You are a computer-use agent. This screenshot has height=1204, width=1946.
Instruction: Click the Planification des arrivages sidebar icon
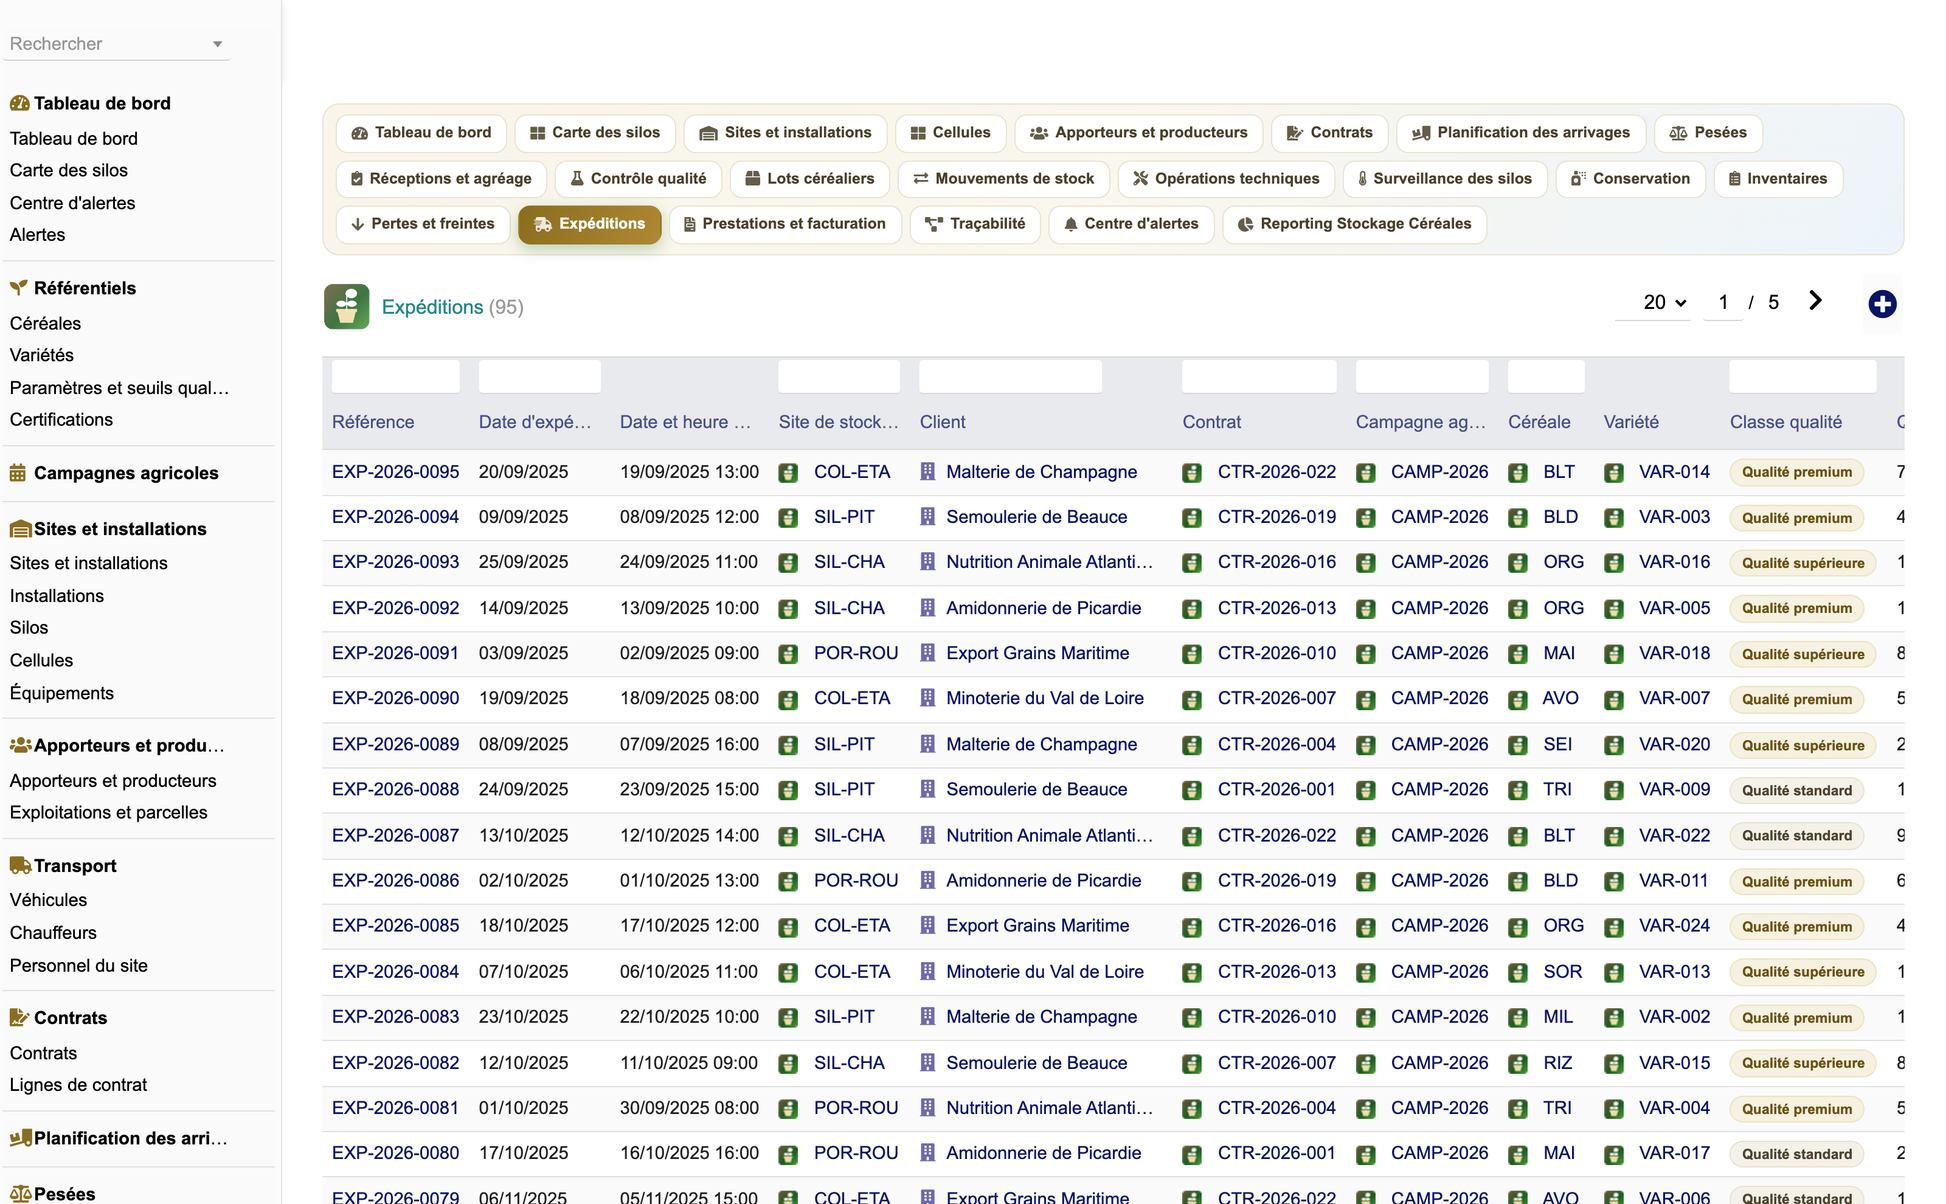click(x=20, y=1138)
